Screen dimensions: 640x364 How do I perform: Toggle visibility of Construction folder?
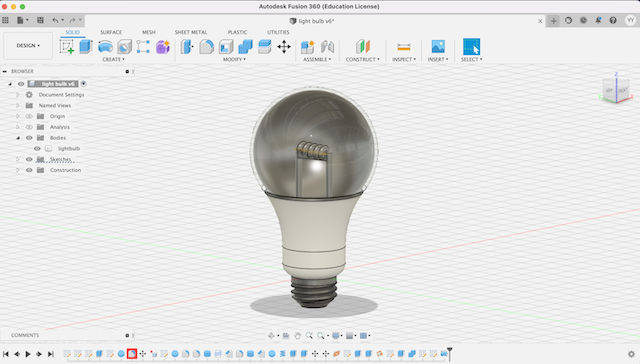point(29,170)
